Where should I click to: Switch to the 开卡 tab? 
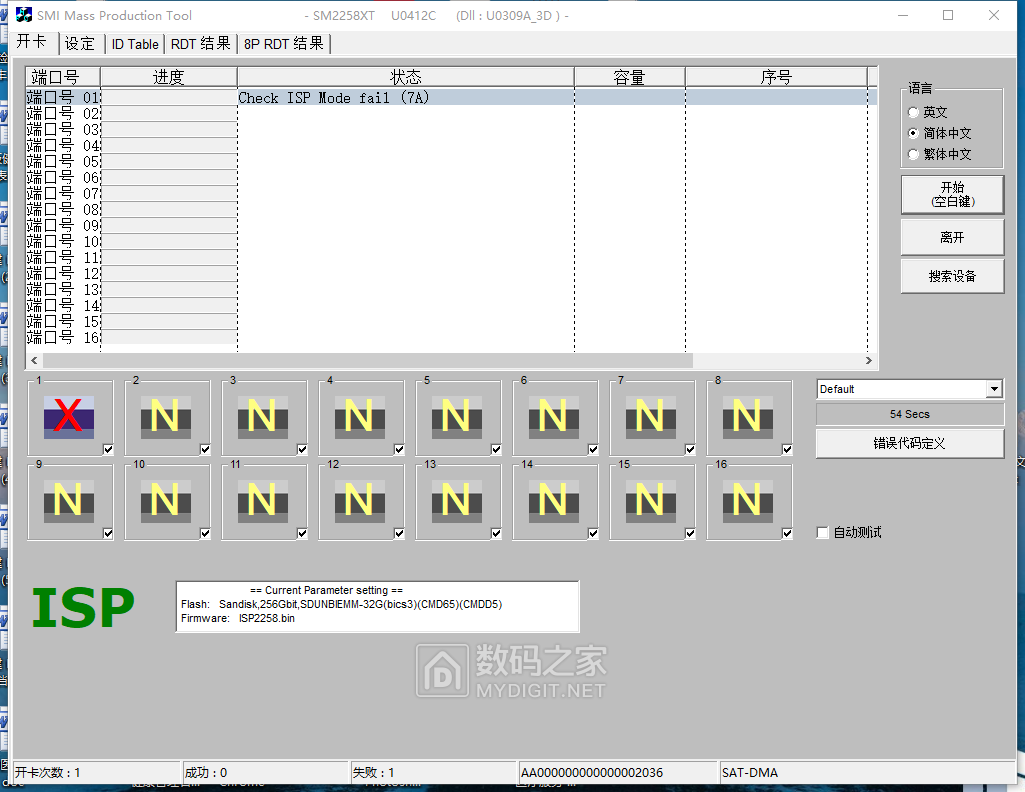(x=33, y=42)
